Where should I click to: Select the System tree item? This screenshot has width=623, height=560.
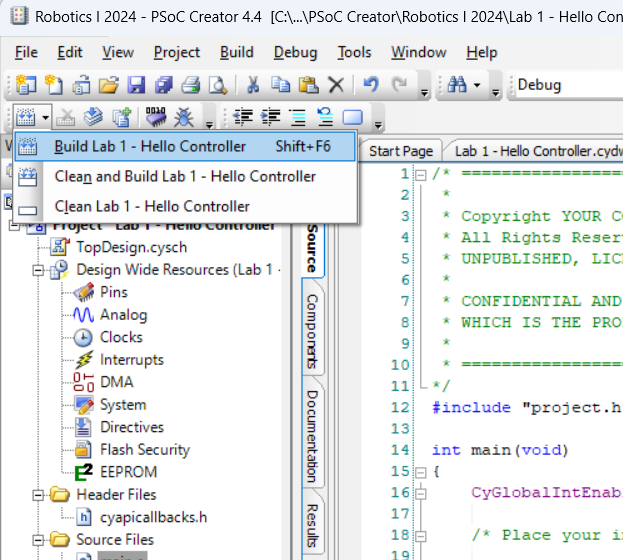point(123,405)
